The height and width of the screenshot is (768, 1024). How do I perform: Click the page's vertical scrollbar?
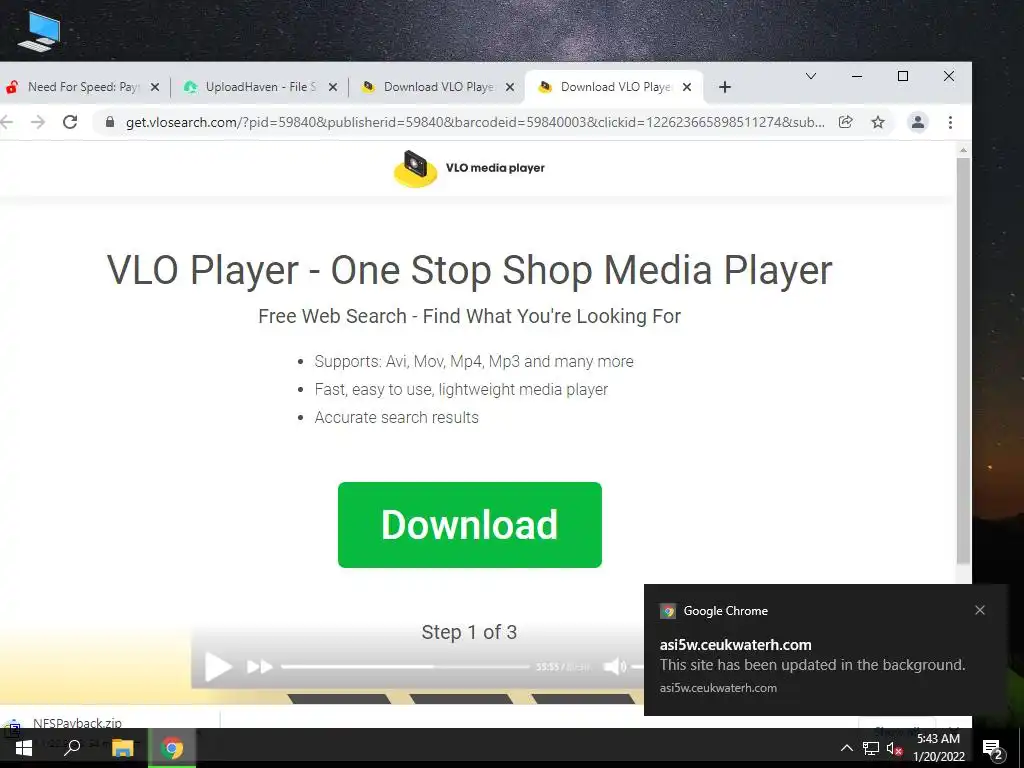pyautogui.click(x=963, y=359)
